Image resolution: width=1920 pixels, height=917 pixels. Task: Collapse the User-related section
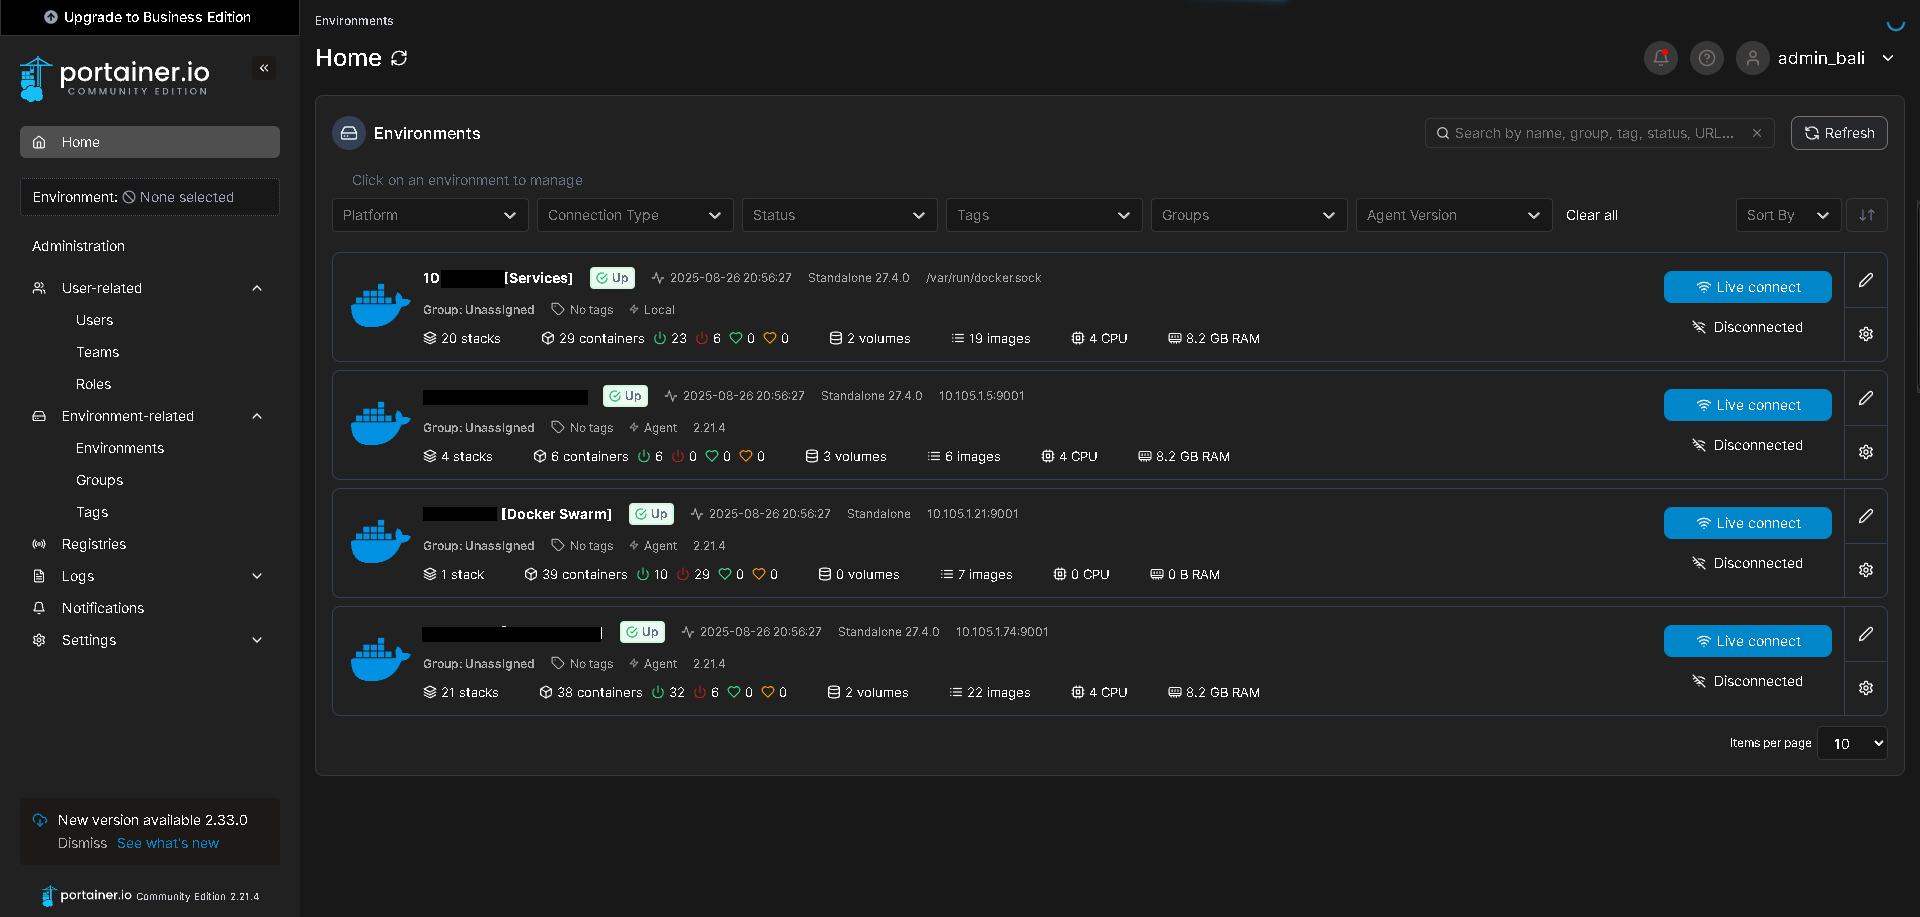257,288
